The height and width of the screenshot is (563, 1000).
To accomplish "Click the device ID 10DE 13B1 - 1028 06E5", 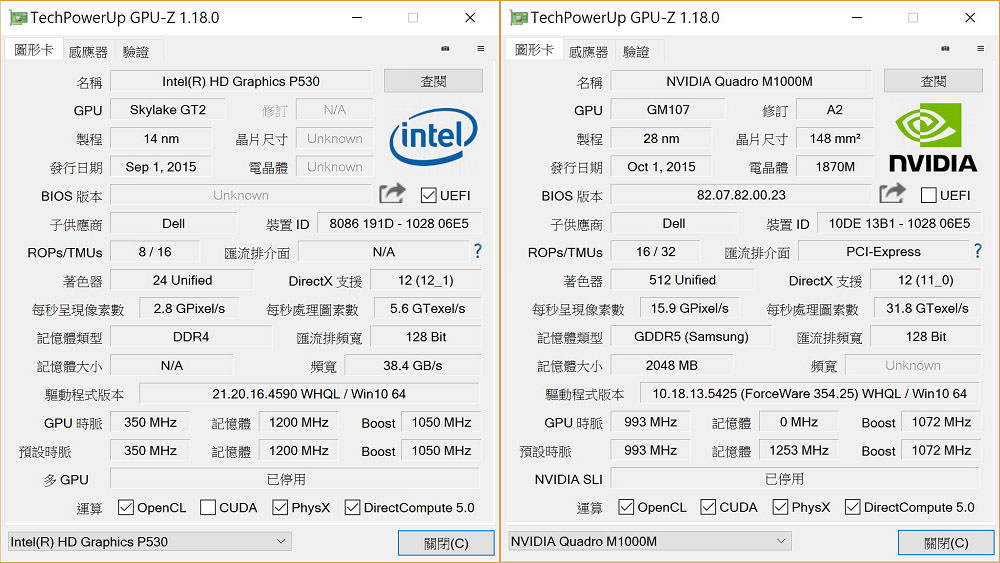I will coord(899,223).
